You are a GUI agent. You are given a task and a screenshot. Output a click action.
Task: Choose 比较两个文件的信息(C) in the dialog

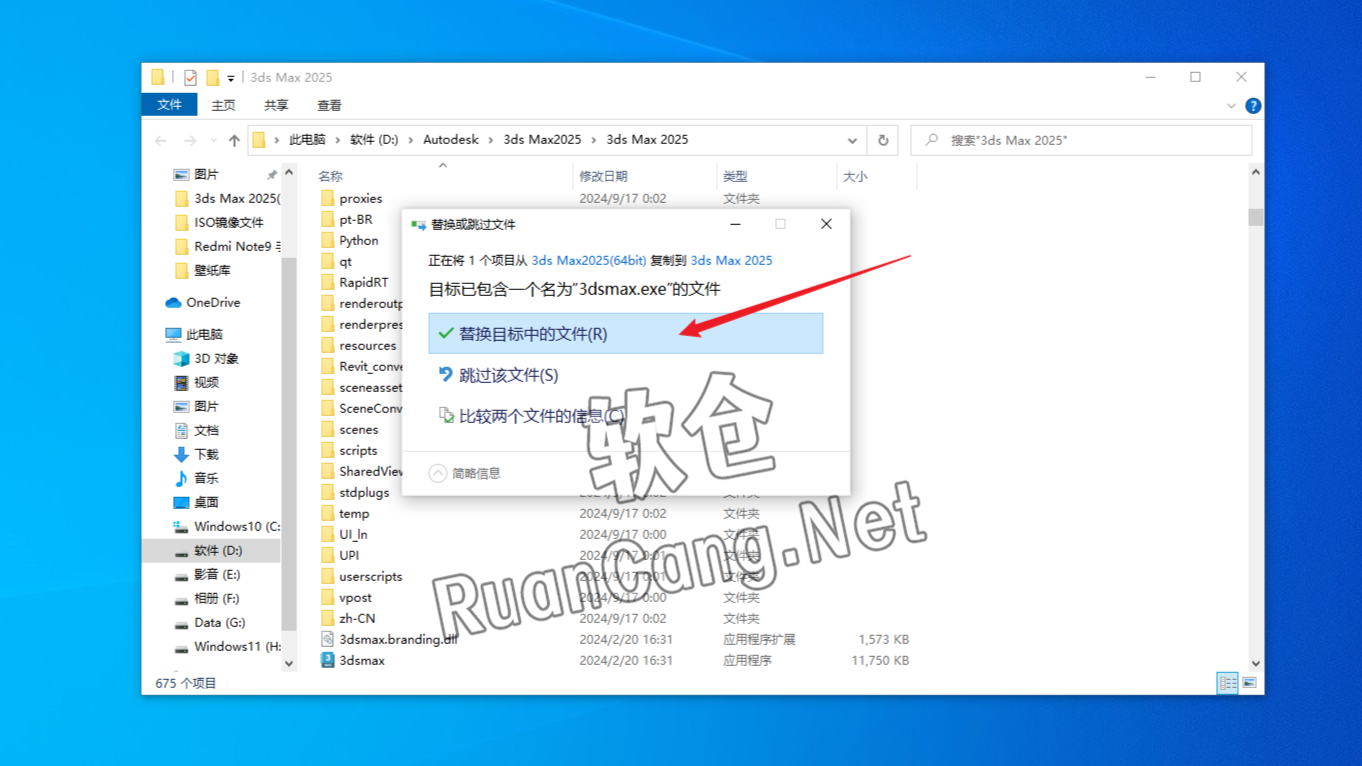[626, 416]
